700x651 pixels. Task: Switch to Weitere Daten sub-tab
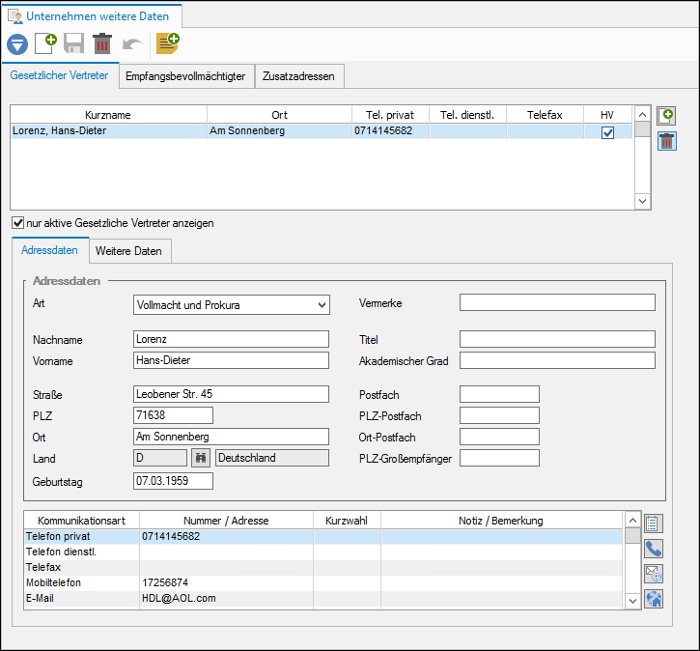[129, 251]
